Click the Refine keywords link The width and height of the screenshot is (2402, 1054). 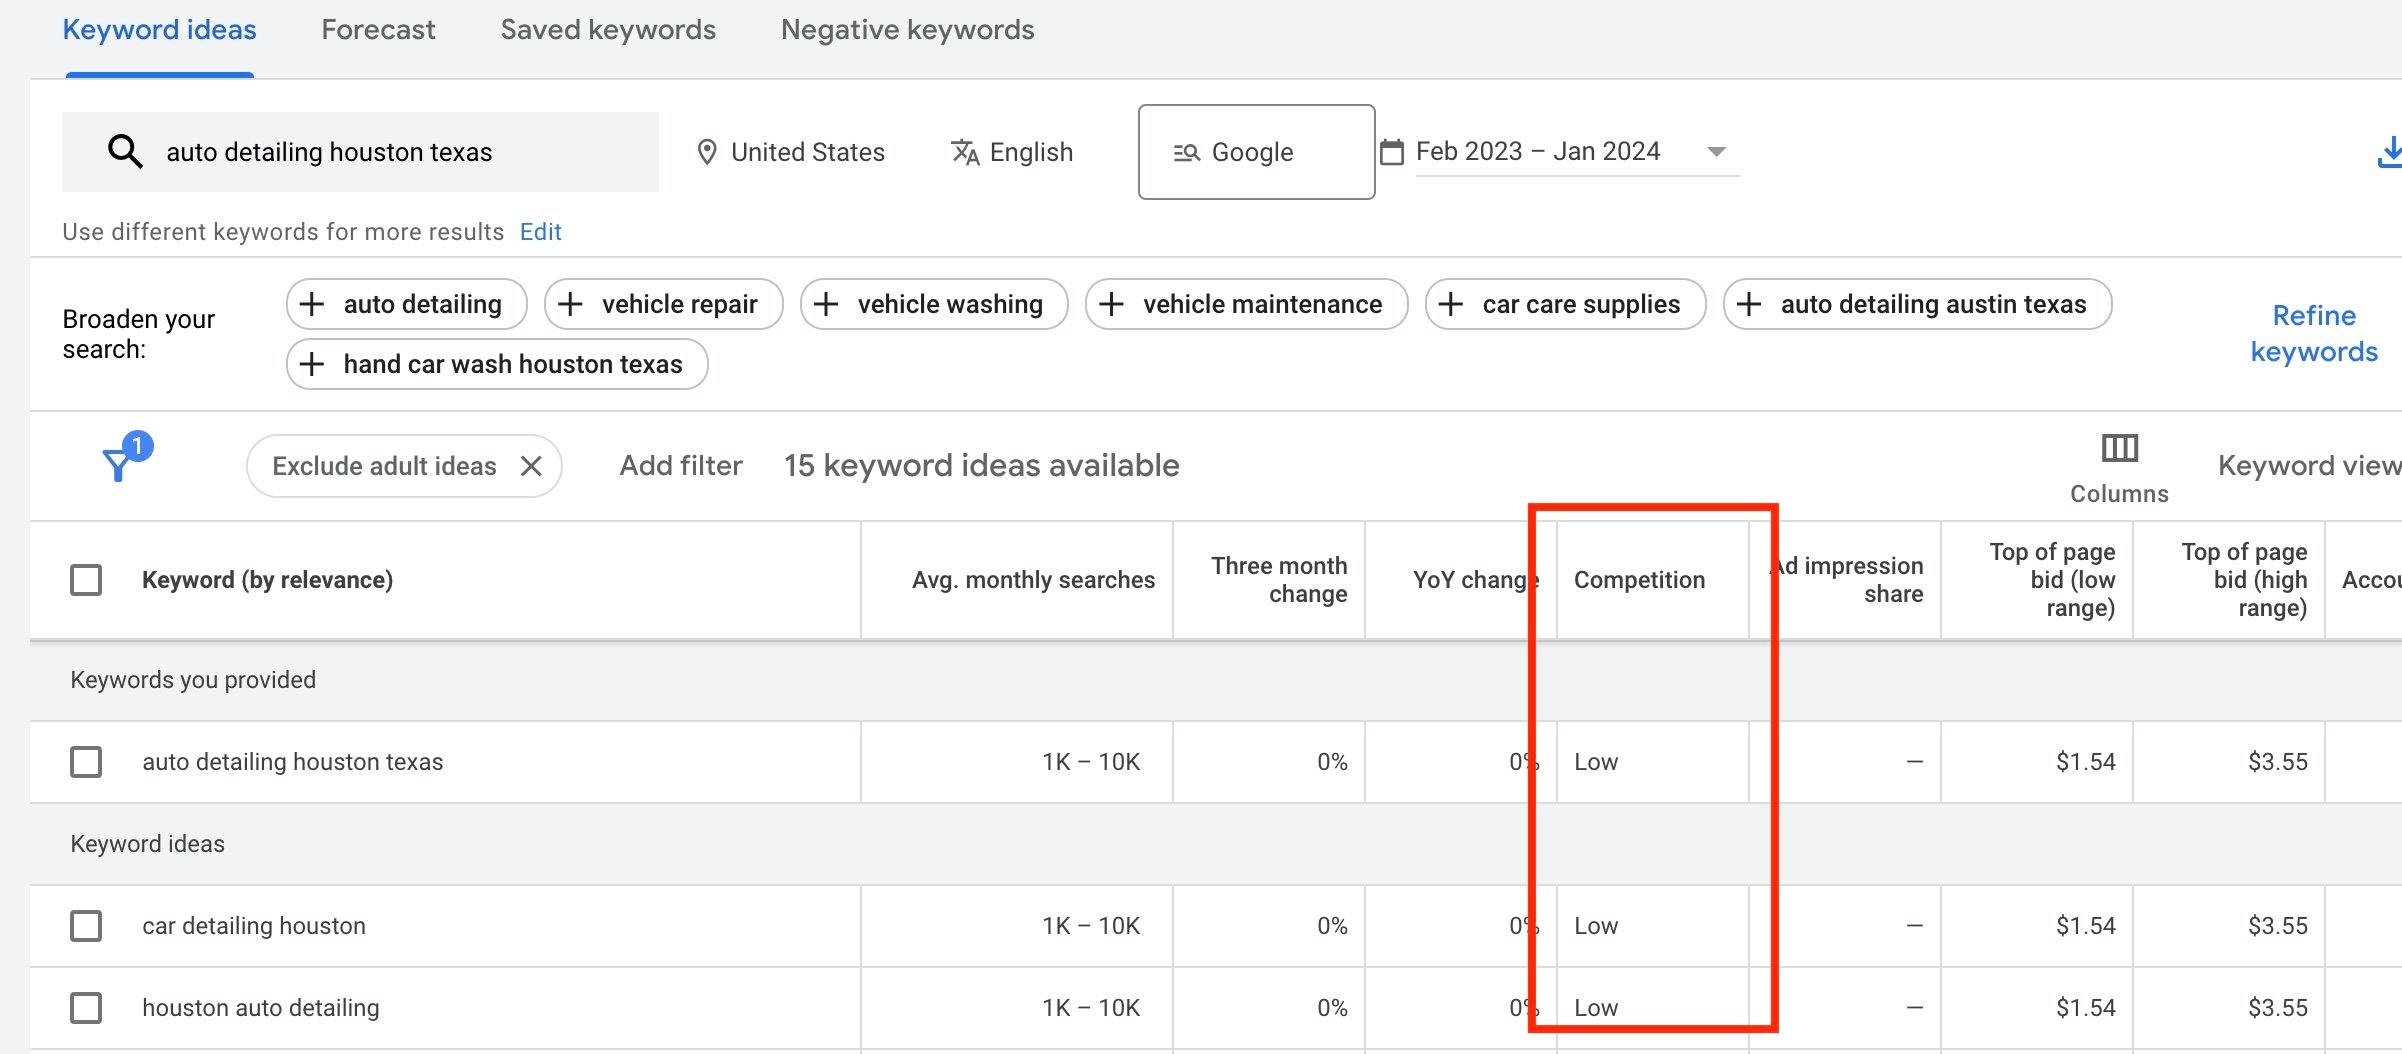[2313, 334]
